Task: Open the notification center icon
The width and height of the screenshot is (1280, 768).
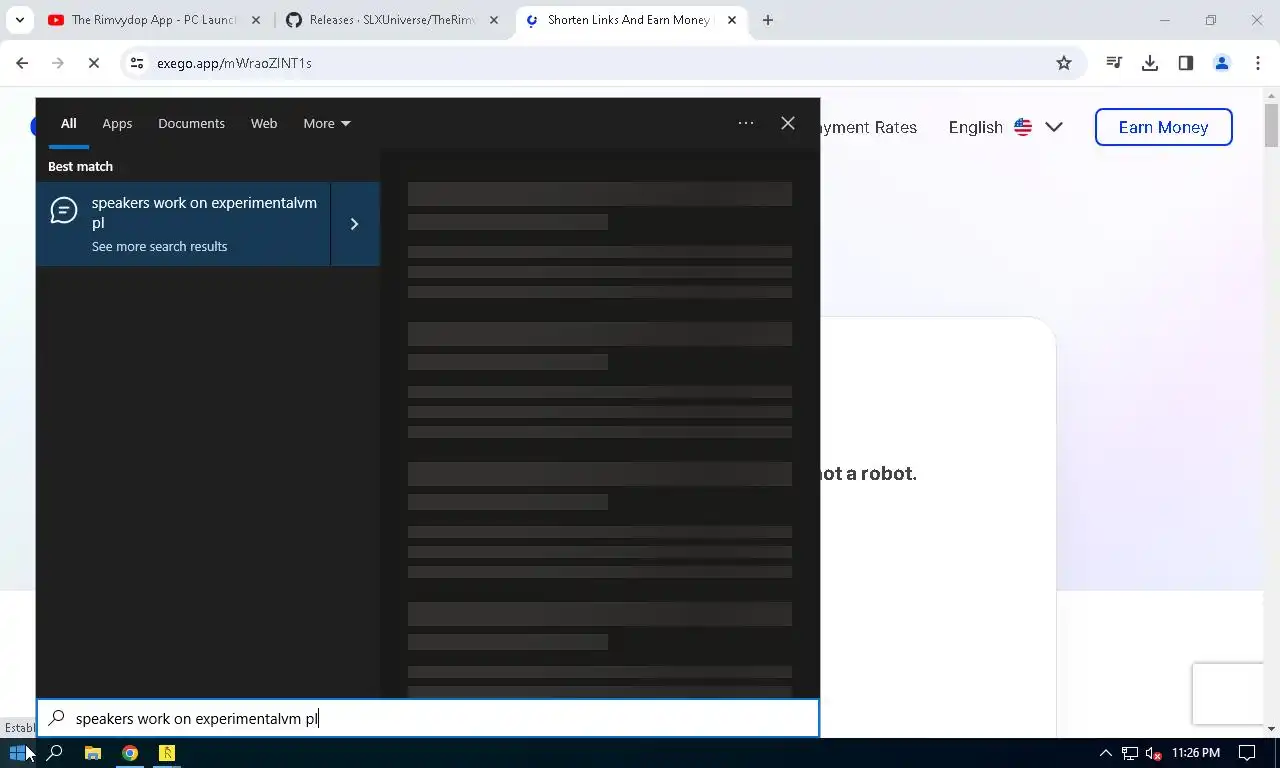Action: point(1247,753)
